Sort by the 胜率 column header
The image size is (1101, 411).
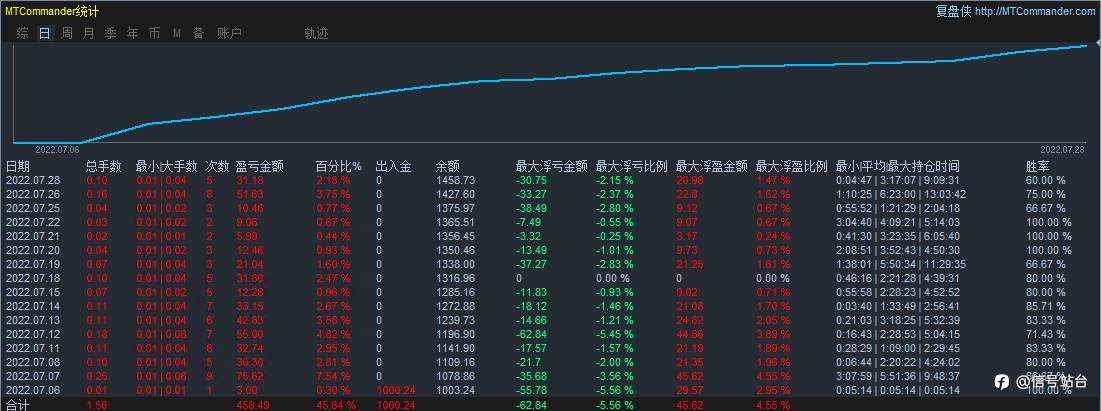(x=1037, y=166)
